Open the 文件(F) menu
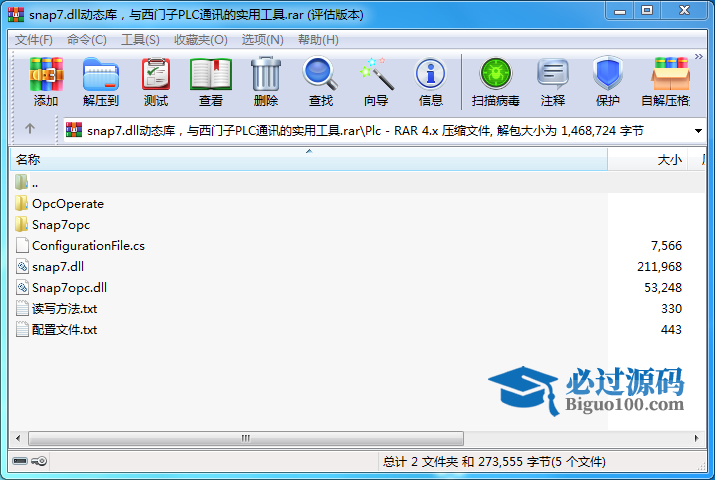Image resolution: width=715 pixels, height=480 pixels. [x=34, y=40]
